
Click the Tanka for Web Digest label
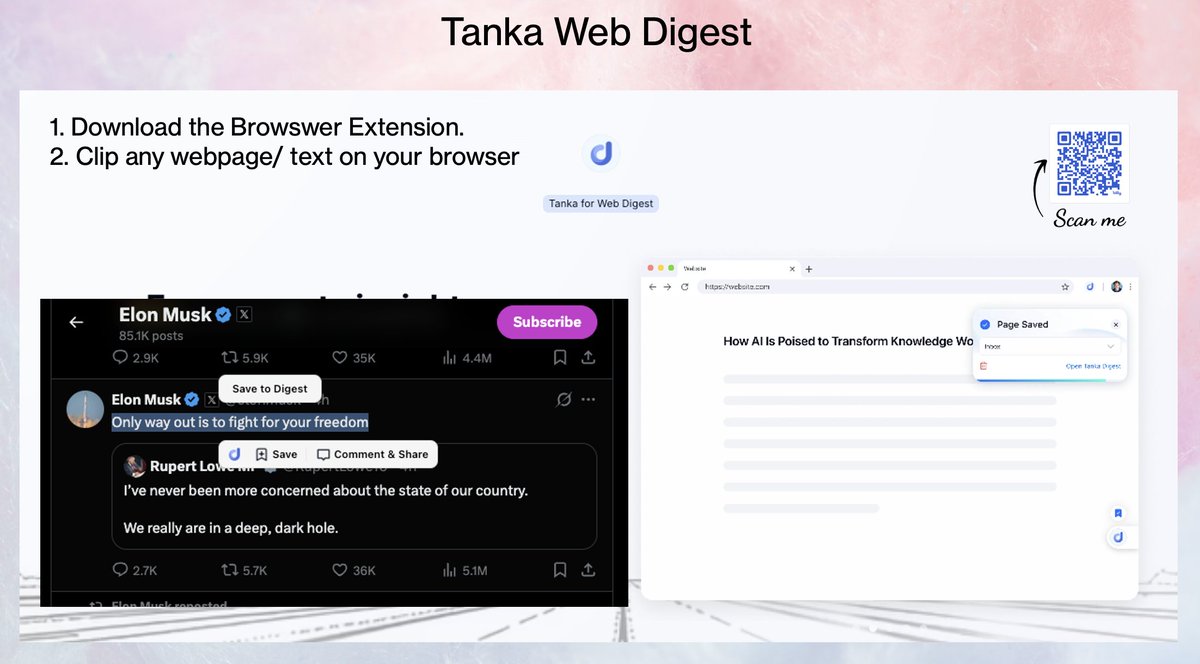click(601, 203)
